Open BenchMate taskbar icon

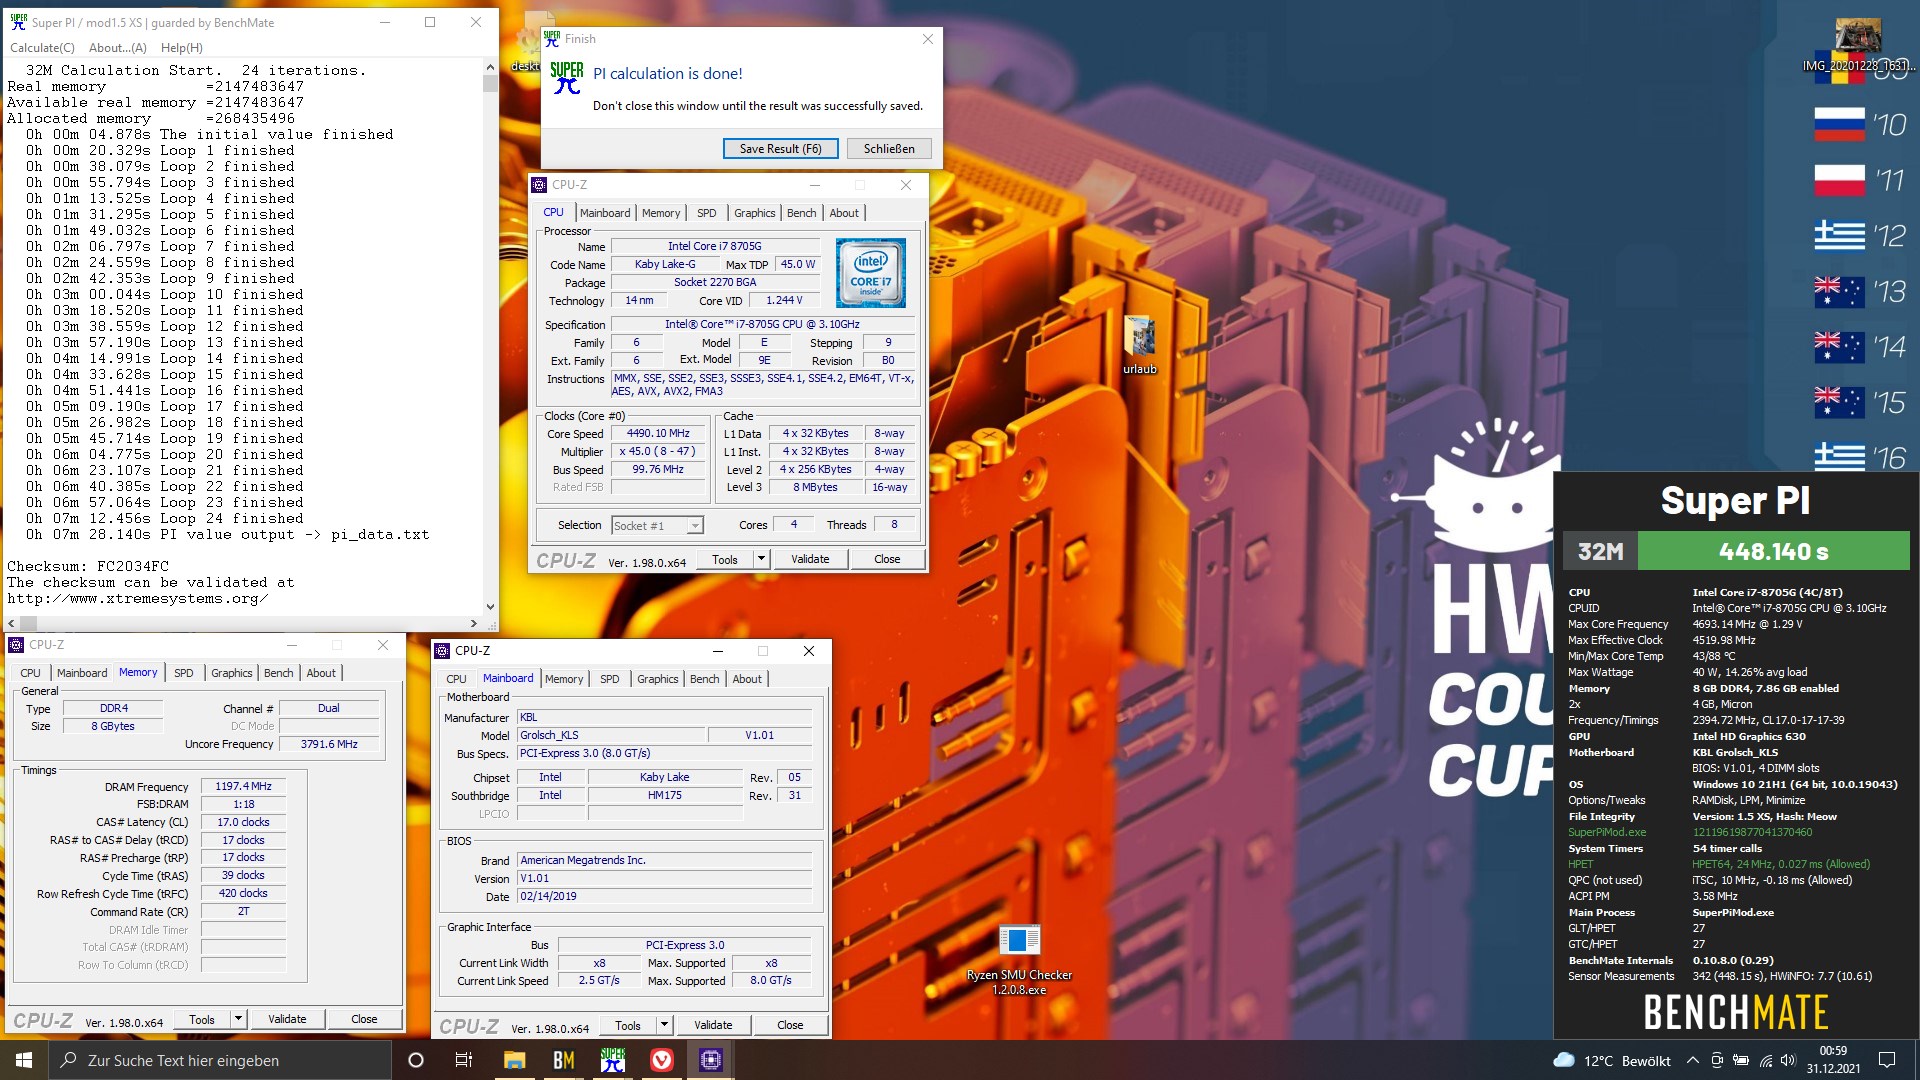click(563, 1060)
